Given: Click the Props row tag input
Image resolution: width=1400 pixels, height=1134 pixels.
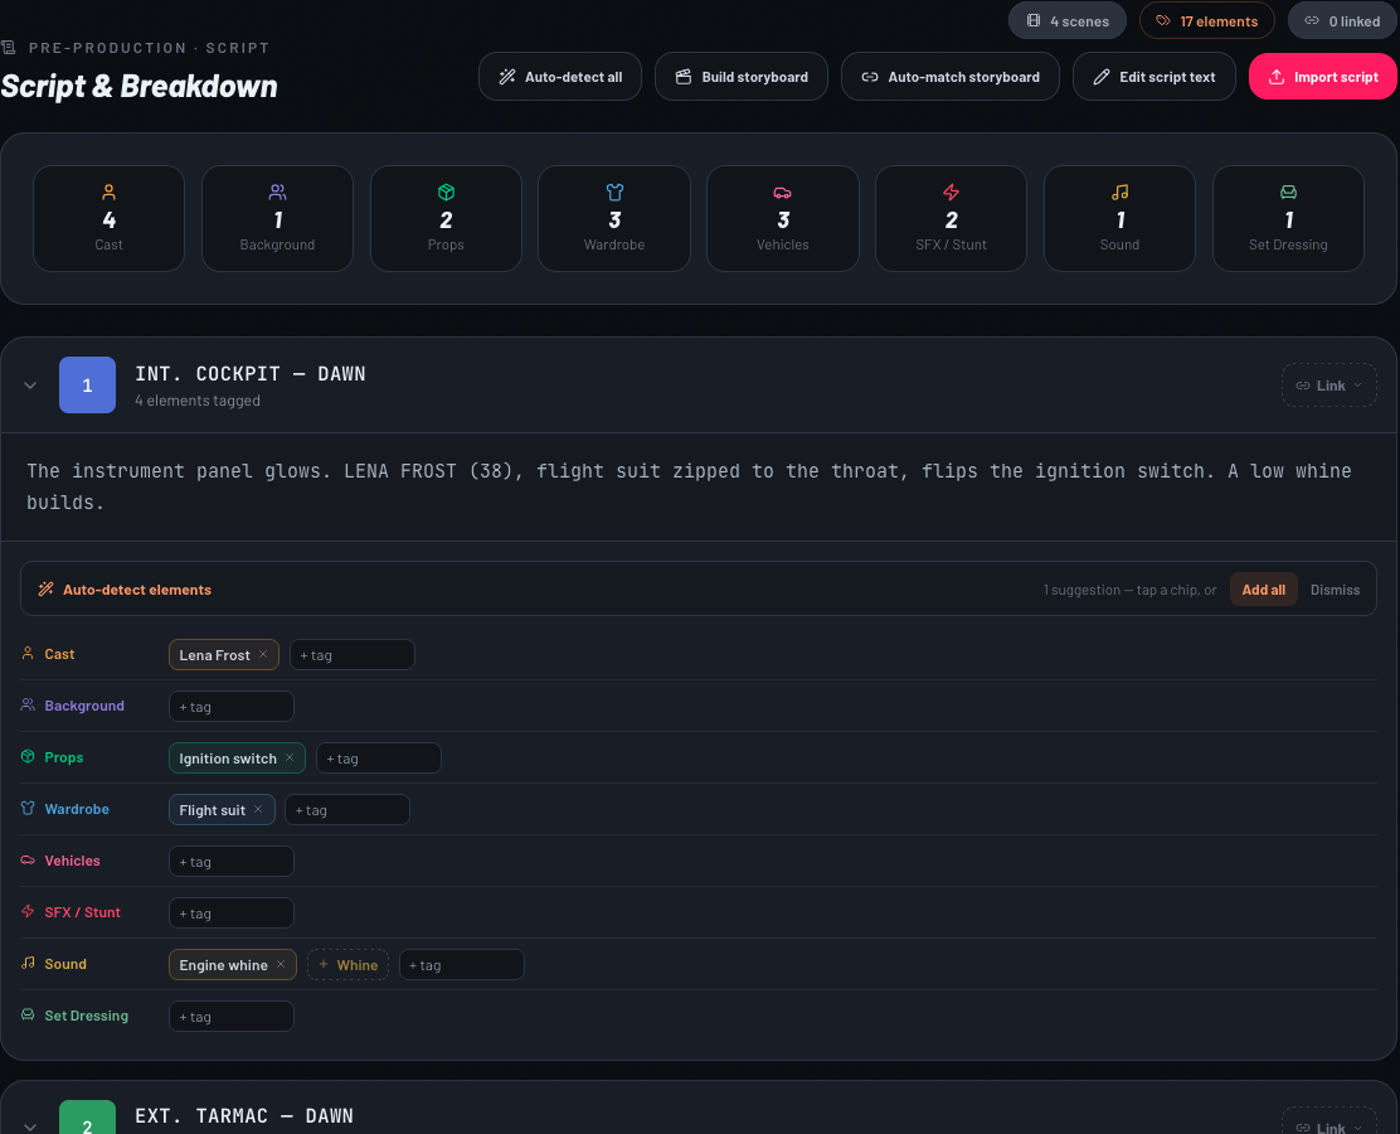Looking at the screenshot, I should pyautogui.click(x=378, y=758).
